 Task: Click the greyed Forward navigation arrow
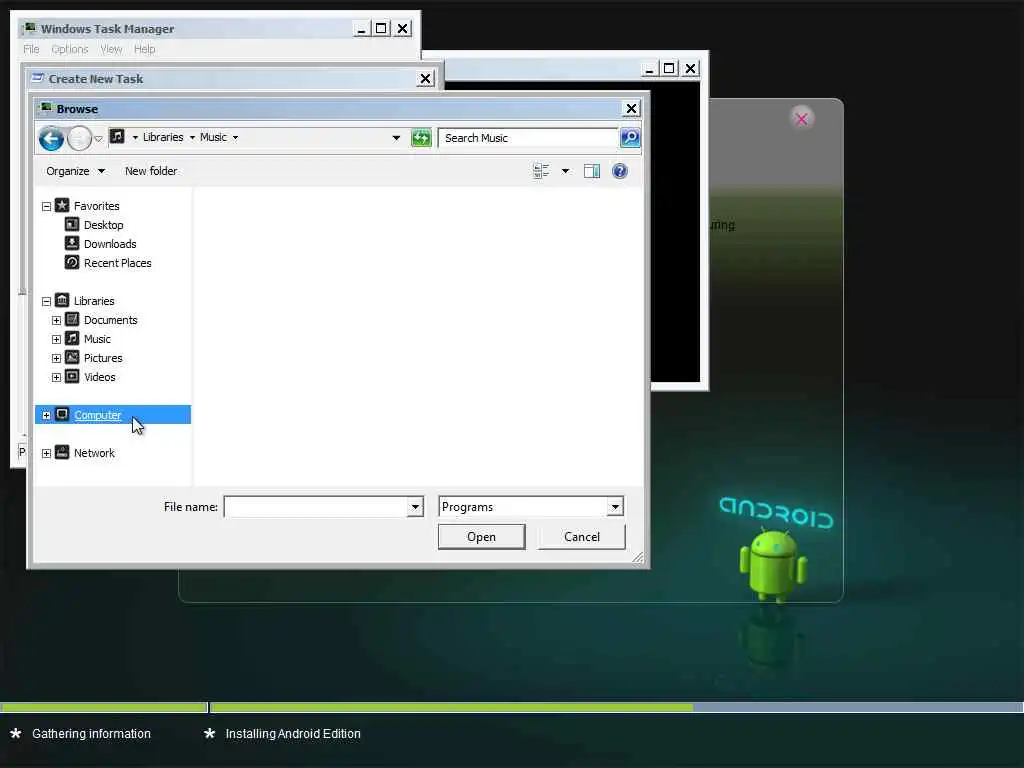click(x=79, y=138)
